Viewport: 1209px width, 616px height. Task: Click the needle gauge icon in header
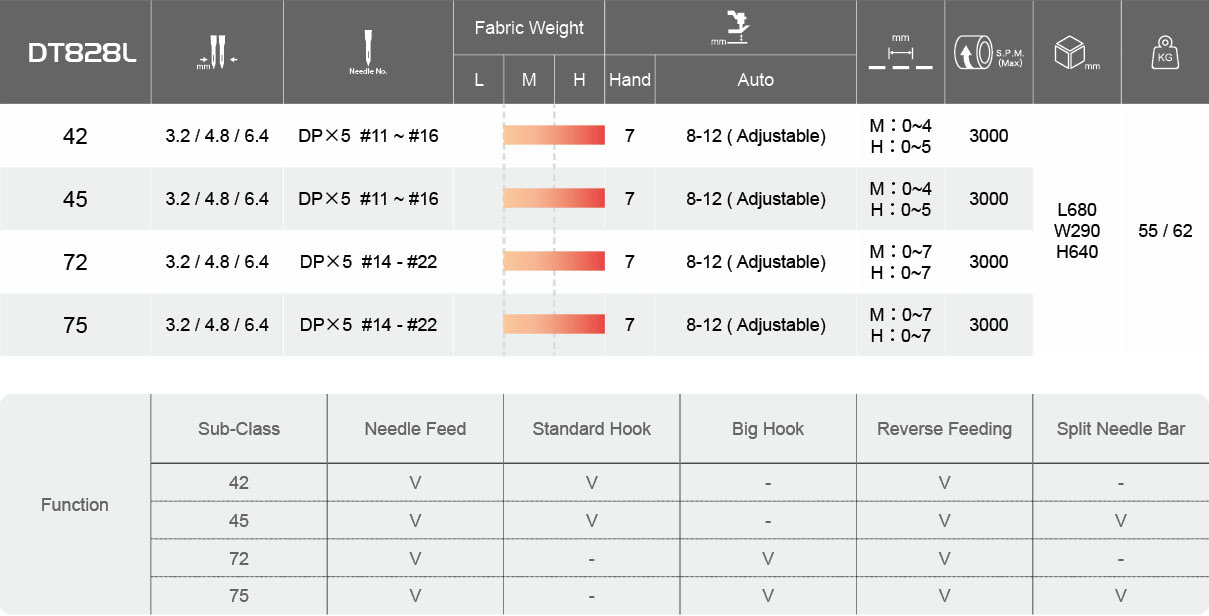(x=217, y=52)
